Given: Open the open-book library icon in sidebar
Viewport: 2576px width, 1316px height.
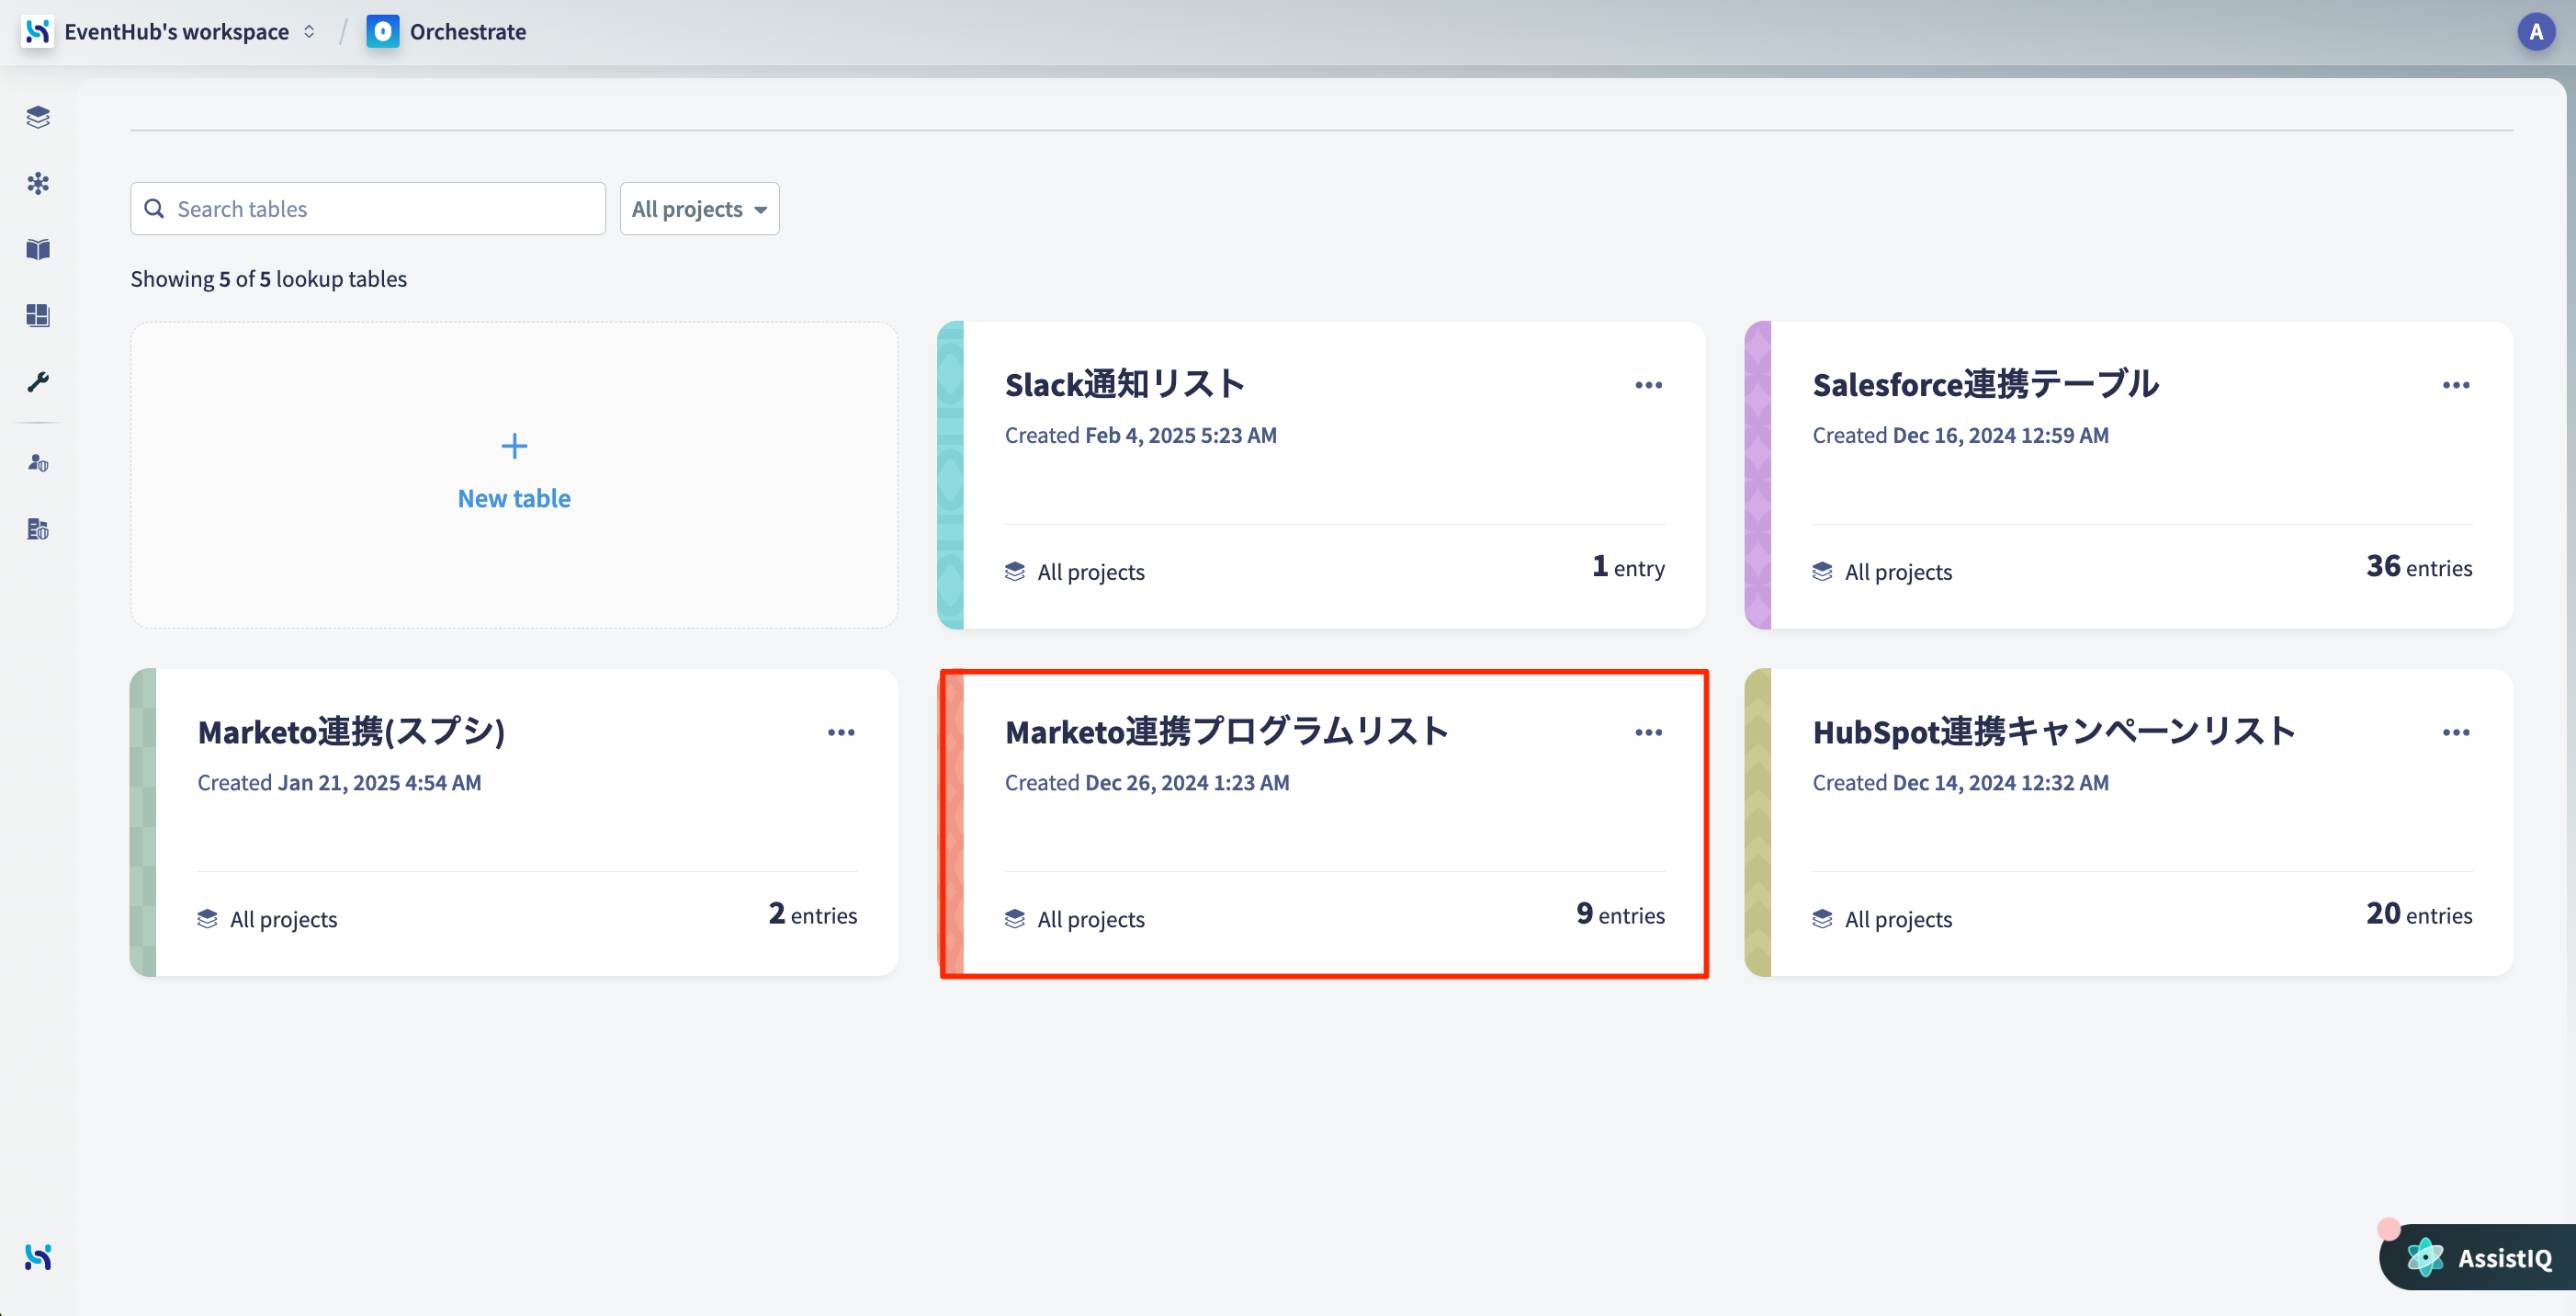Looking at the screenshot, I should [38, 249].
